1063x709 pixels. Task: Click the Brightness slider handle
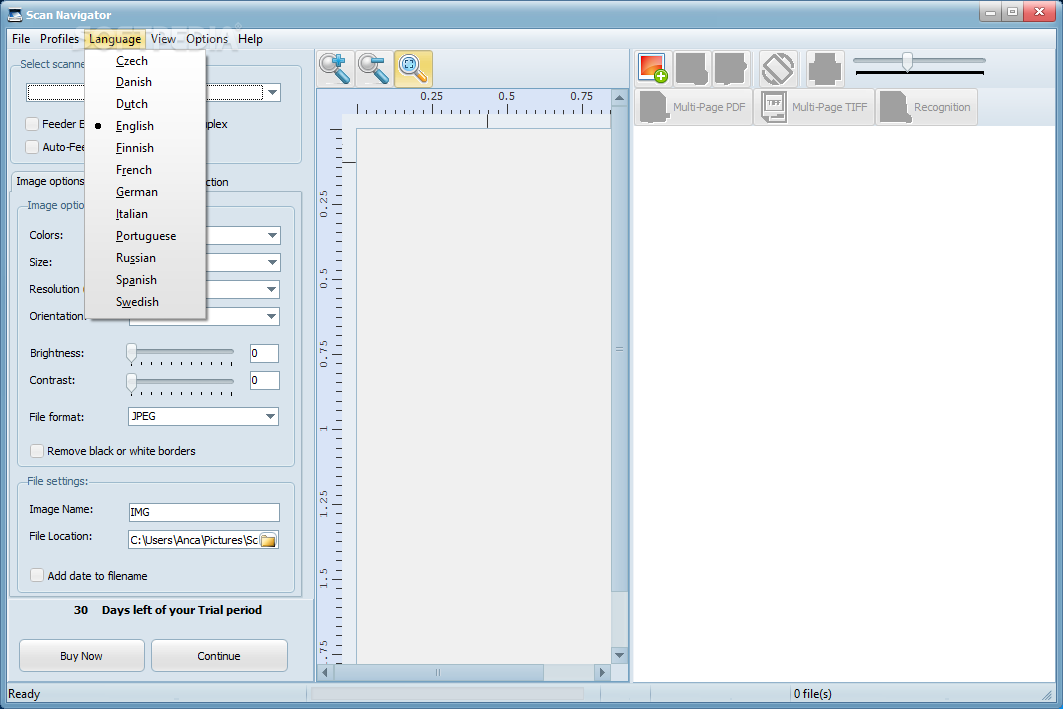click(132, 352)
